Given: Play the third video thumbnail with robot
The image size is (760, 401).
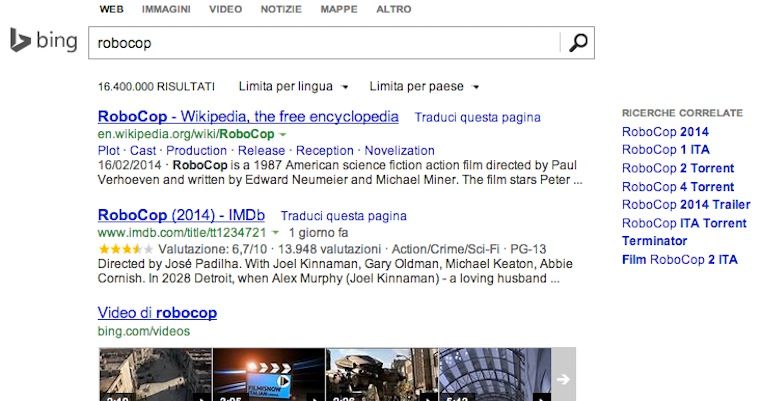Looking at the screenshot, I should point(382,374).
